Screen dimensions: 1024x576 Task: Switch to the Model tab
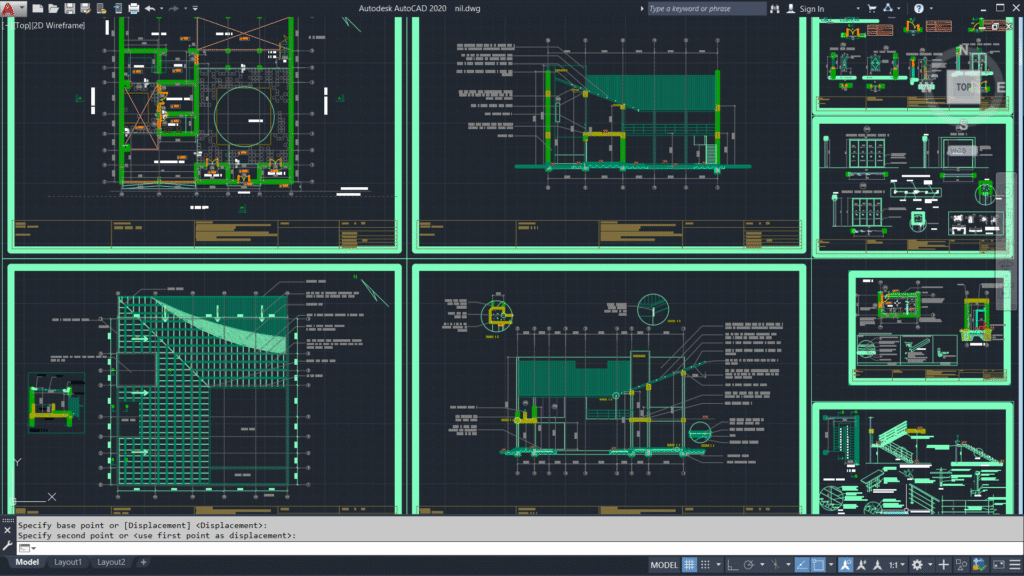[x=27, y=562]
